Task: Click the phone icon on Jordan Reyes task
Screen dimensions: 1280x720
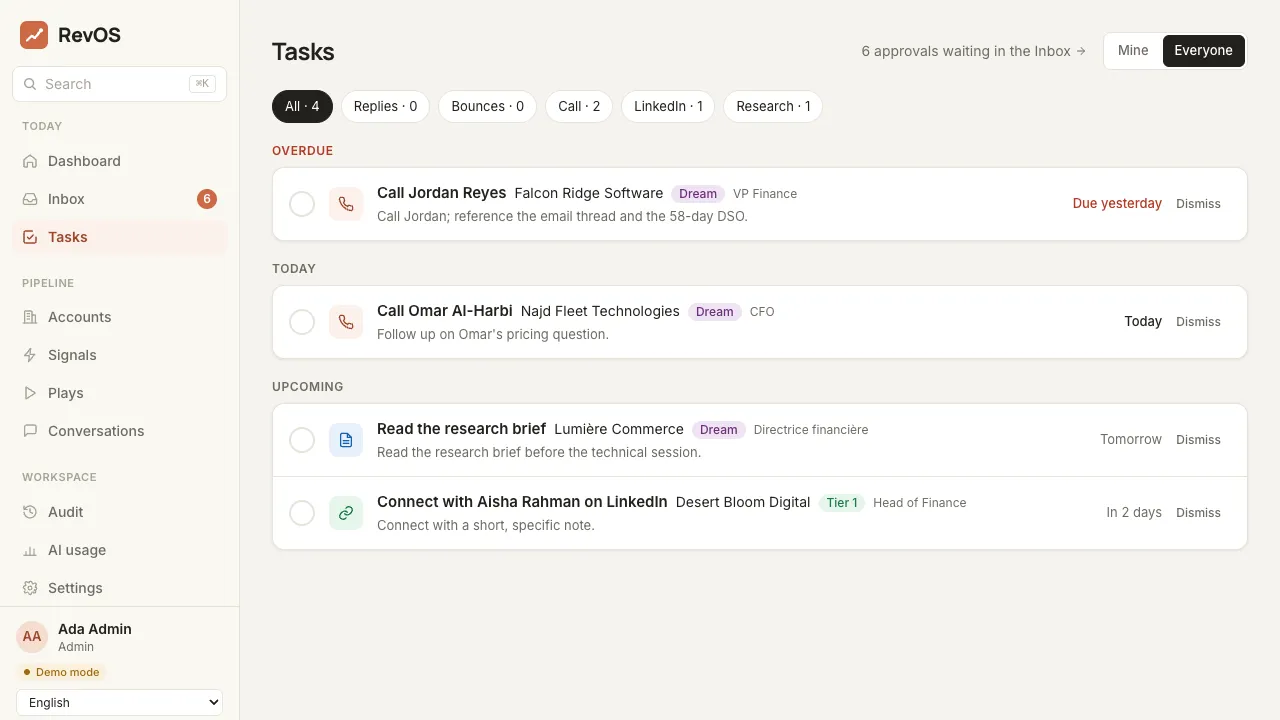Action: click(346, 204)
